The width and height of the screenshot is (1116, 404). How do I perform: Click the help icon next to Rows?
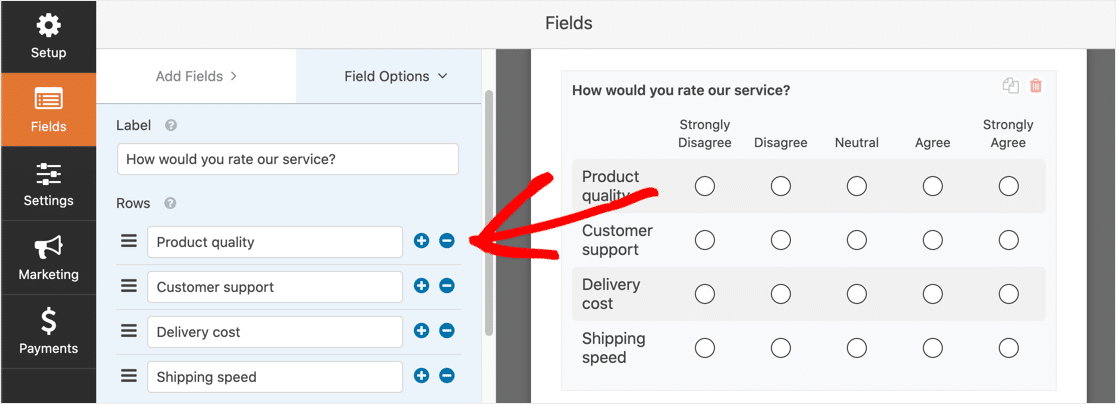coord(170,203)
